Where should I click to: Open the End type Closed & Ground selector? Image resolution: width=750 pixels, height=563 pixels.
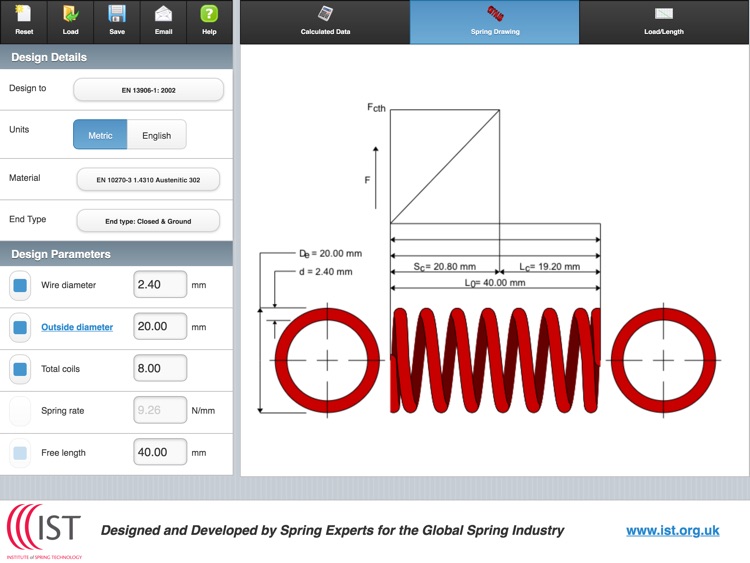148,221
